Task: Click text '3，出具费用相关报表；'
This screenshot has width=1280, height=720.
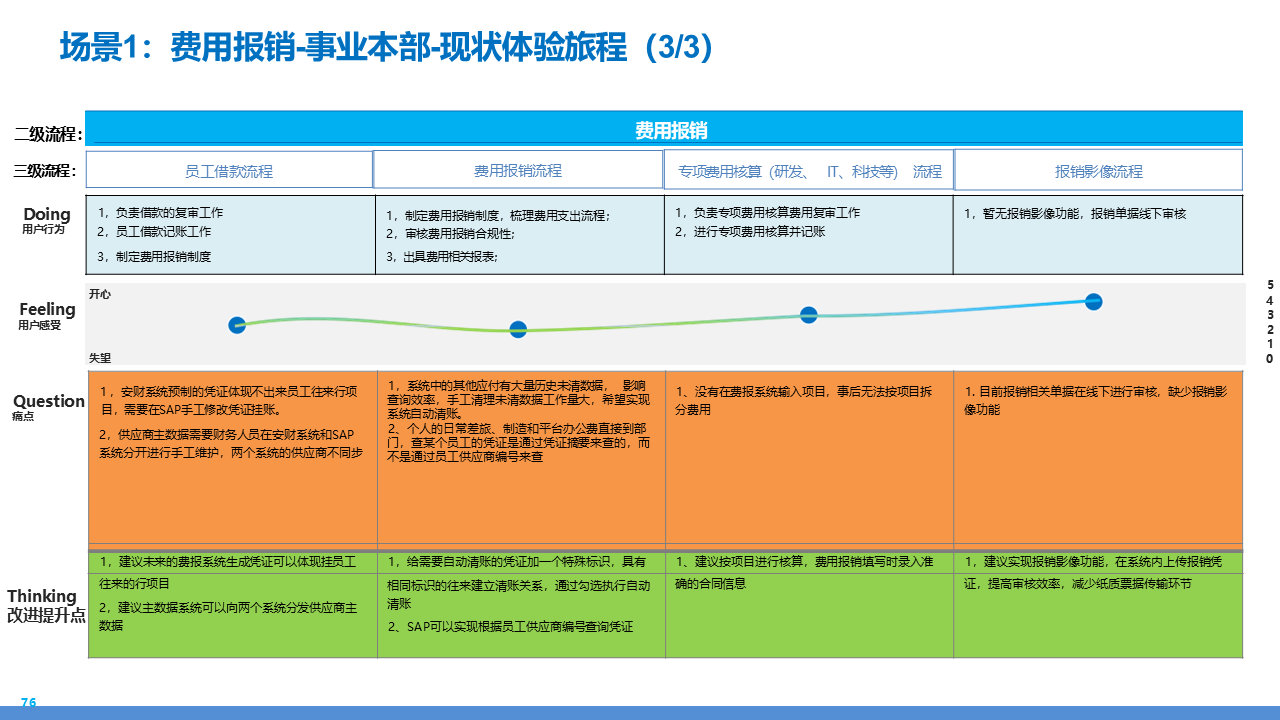Action: click(x=442, y=256)
